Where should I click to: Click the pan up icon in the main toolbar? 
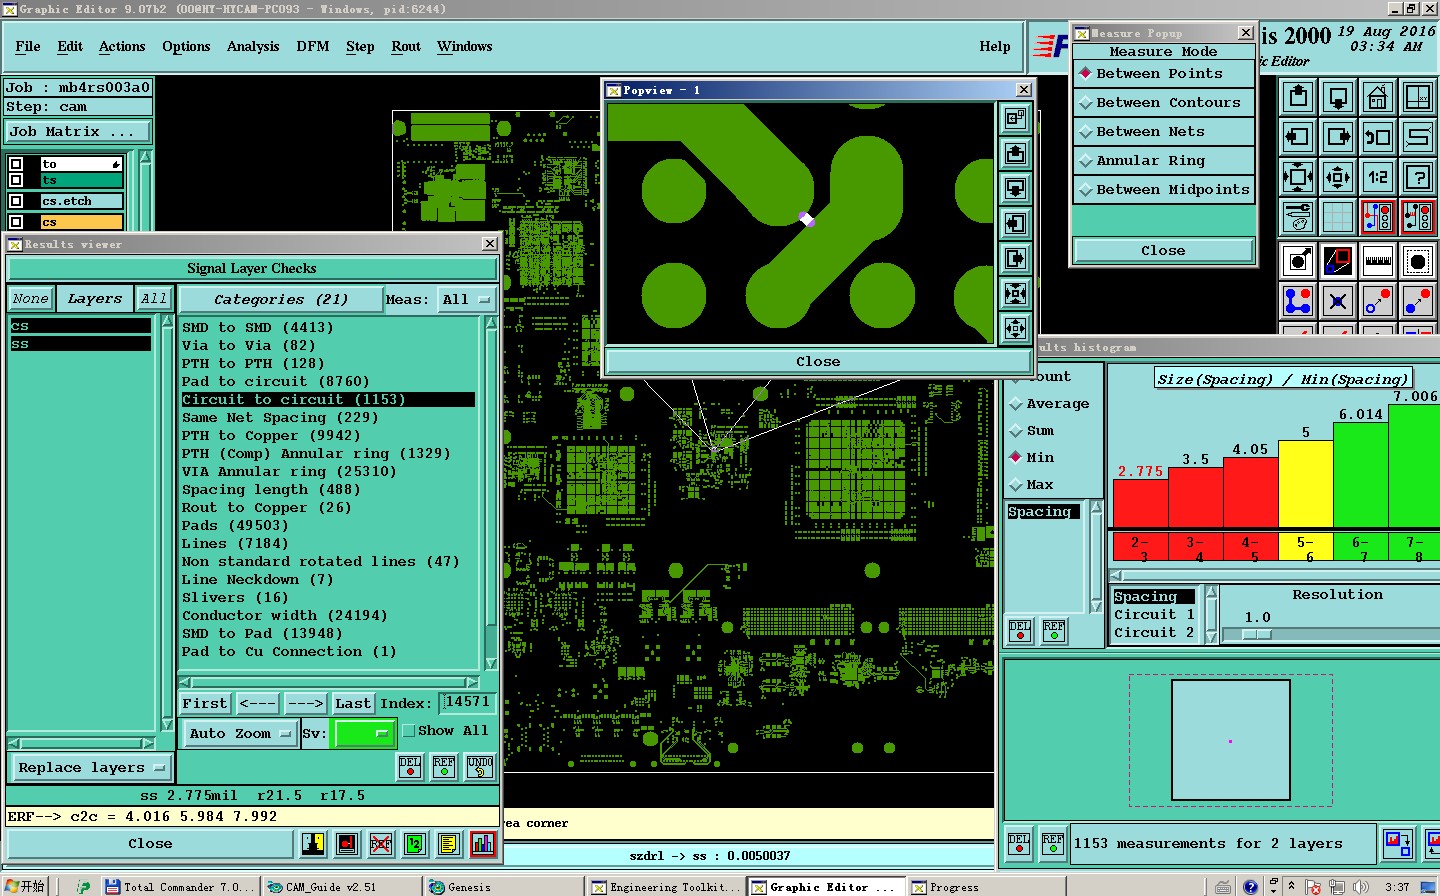1298,97
